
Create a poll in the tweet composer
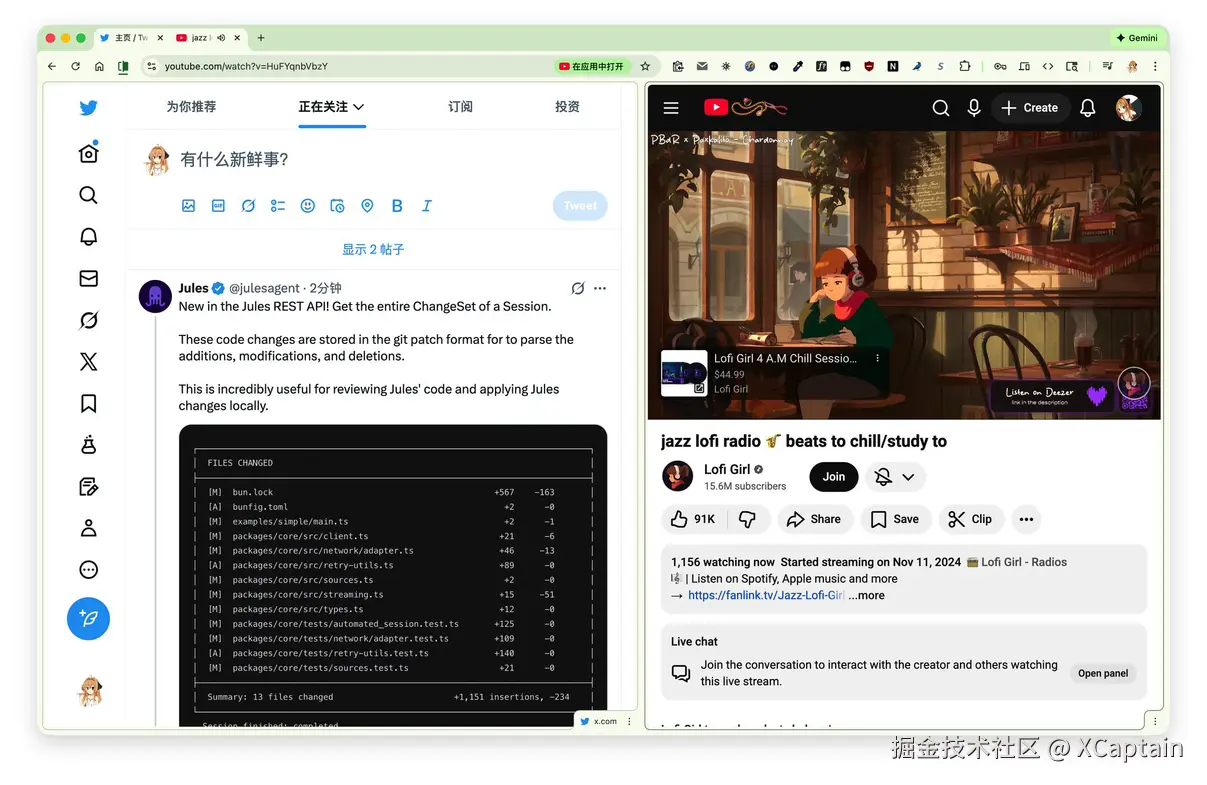(277, 205)
